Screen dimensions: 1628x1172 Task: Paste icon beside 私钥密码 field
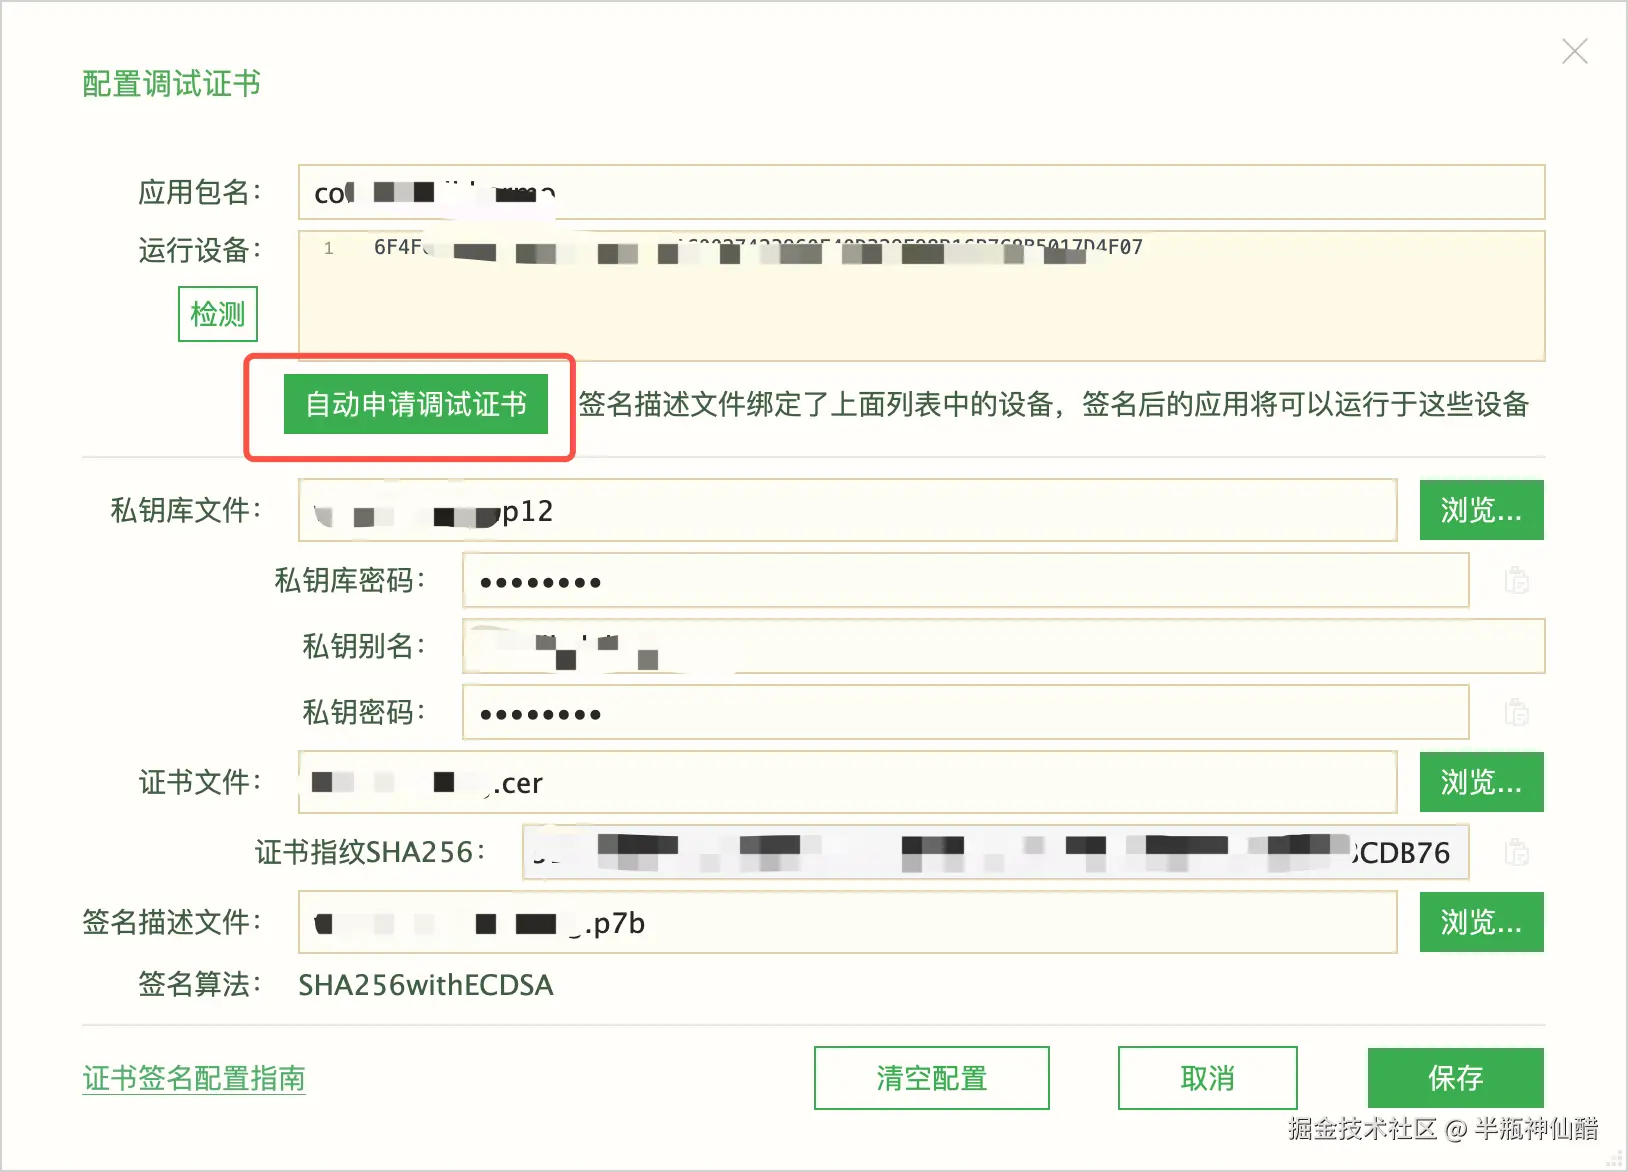click(1517, 712)
